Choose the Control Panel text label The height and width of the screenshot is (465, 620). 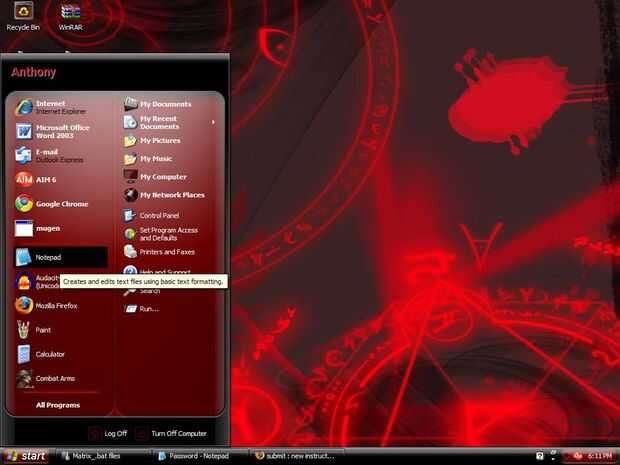click(x=159, y=215)
